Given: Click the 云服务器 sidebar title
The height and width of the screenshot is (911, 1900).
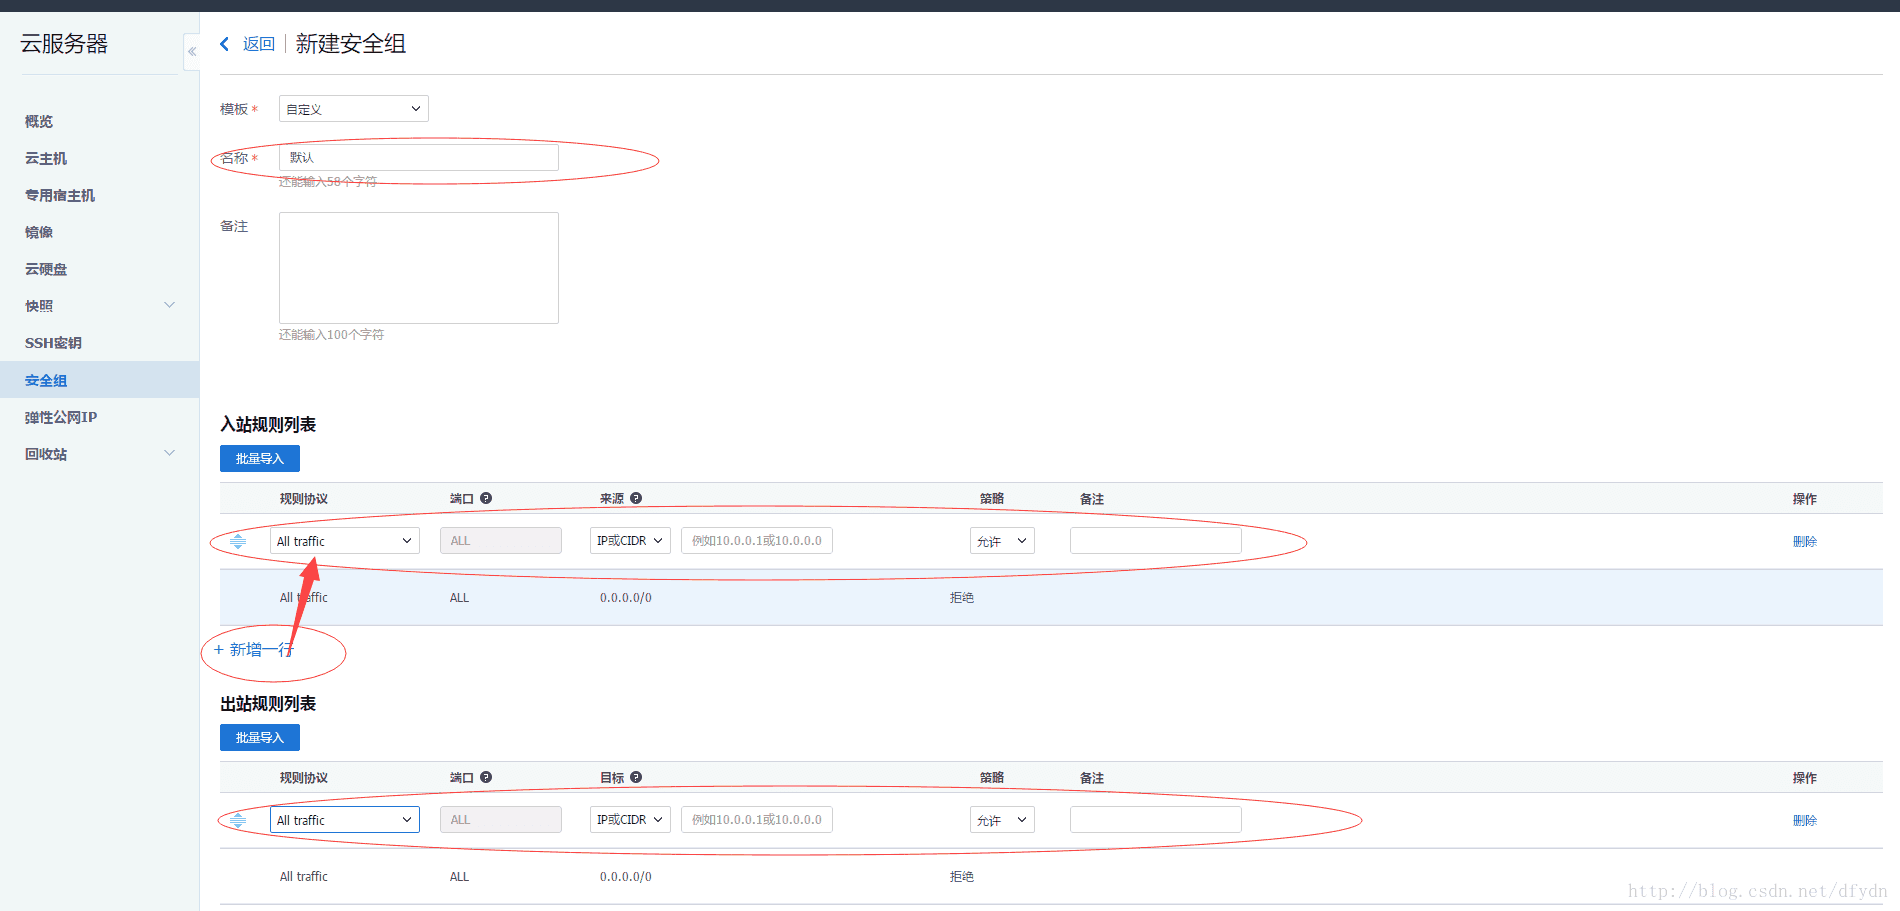Looking at the screenshot, I should 64,44.
